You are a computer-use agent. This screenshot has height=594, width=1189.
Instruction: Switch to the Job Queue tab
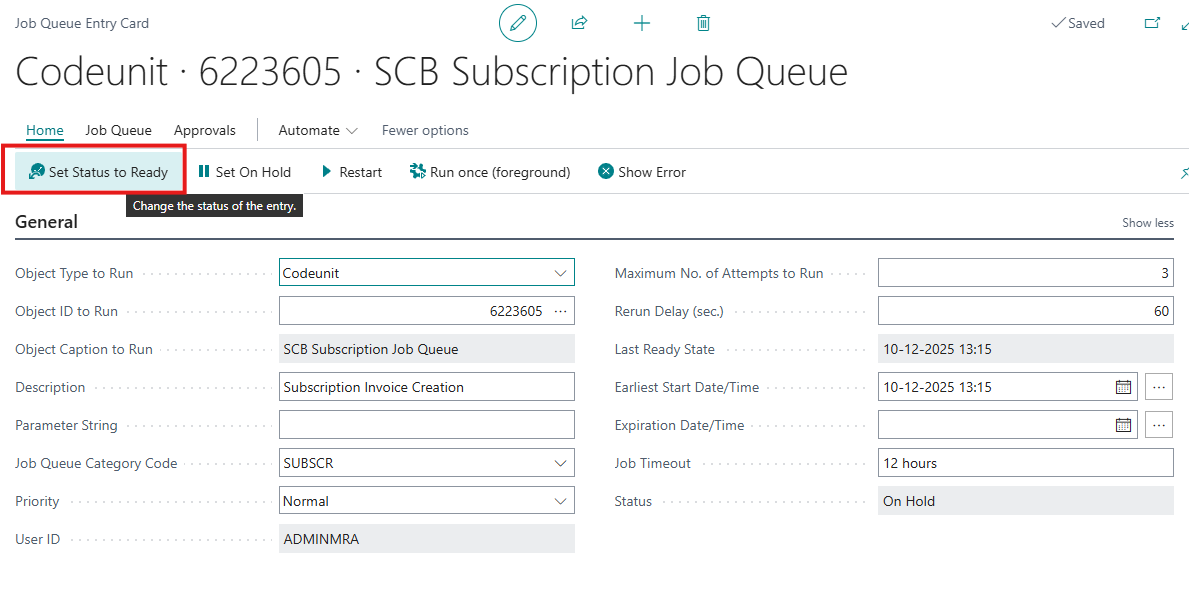pos(118,130)
